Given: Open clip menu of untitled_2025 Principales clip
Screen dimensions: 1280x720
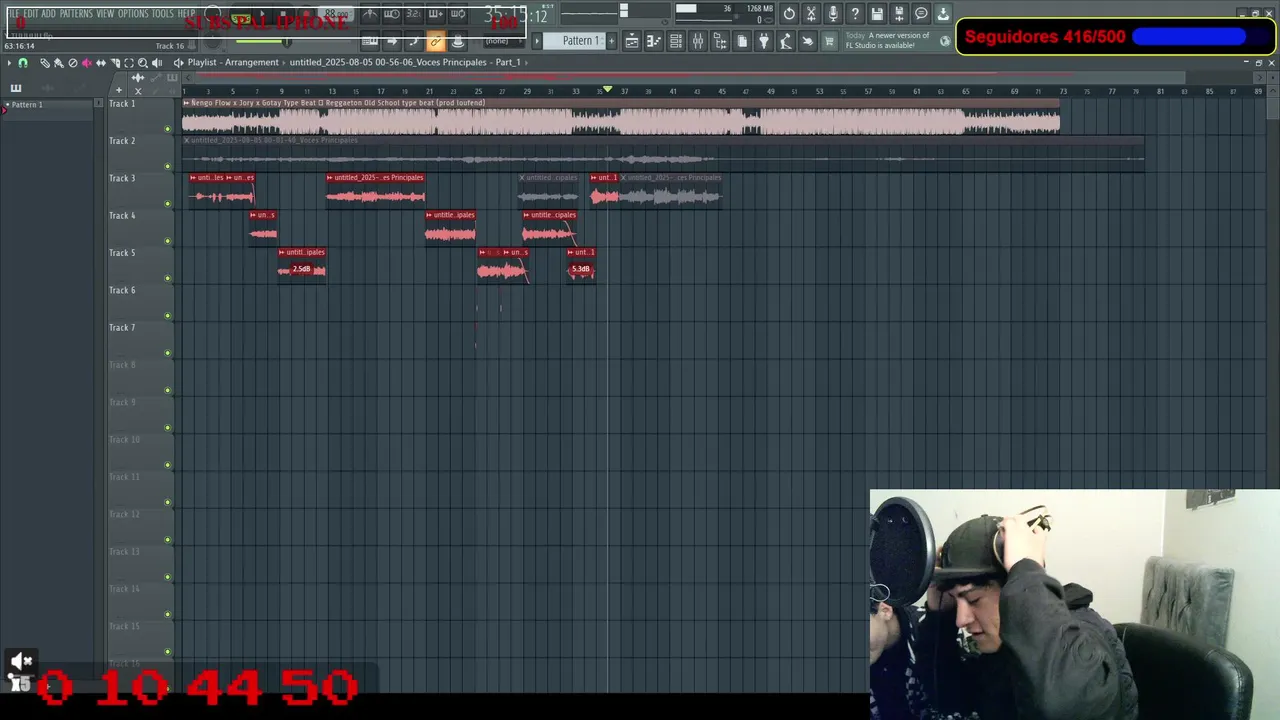Looking at the screenshot, I should click(x=330, y=178).
